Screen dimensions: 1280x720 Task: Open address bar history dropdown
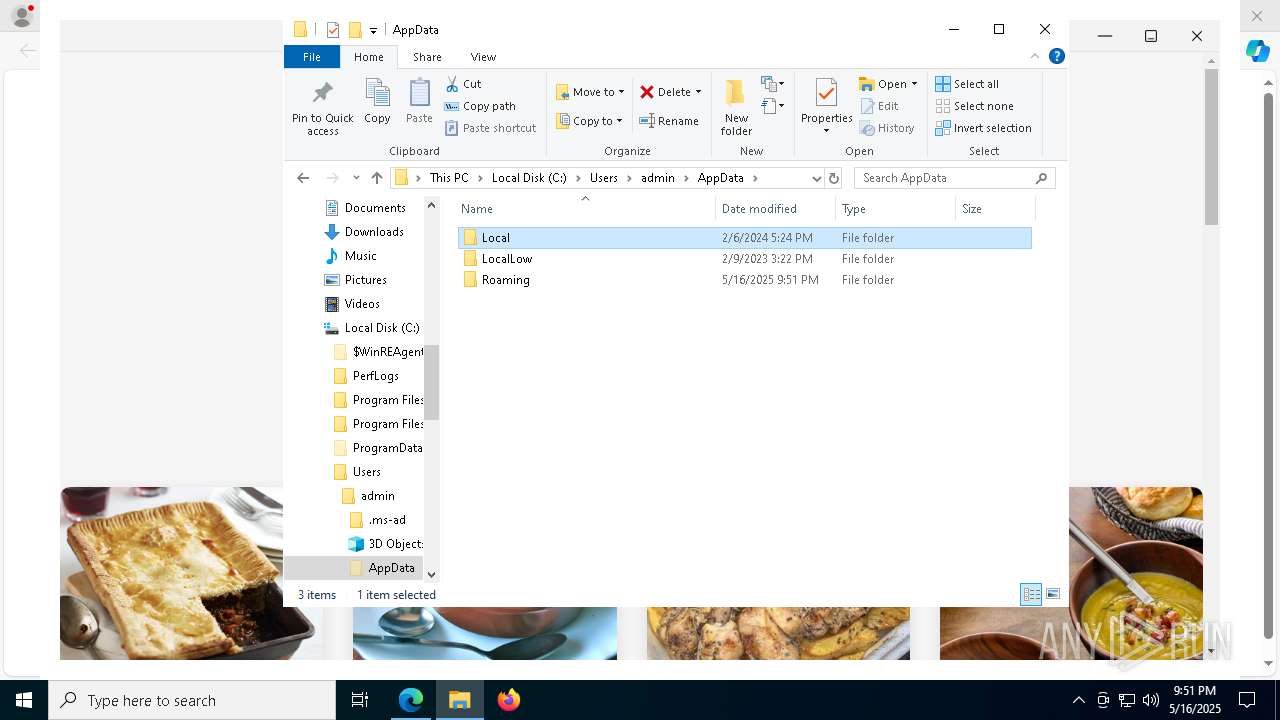coord(816,178)
